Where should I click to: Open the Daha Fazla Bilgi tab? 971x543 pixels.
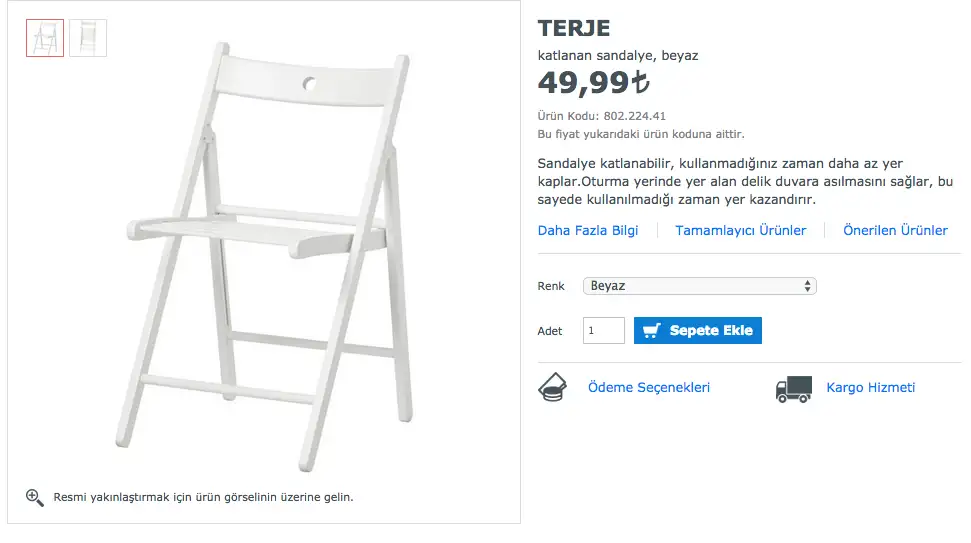tap(588, 231)
